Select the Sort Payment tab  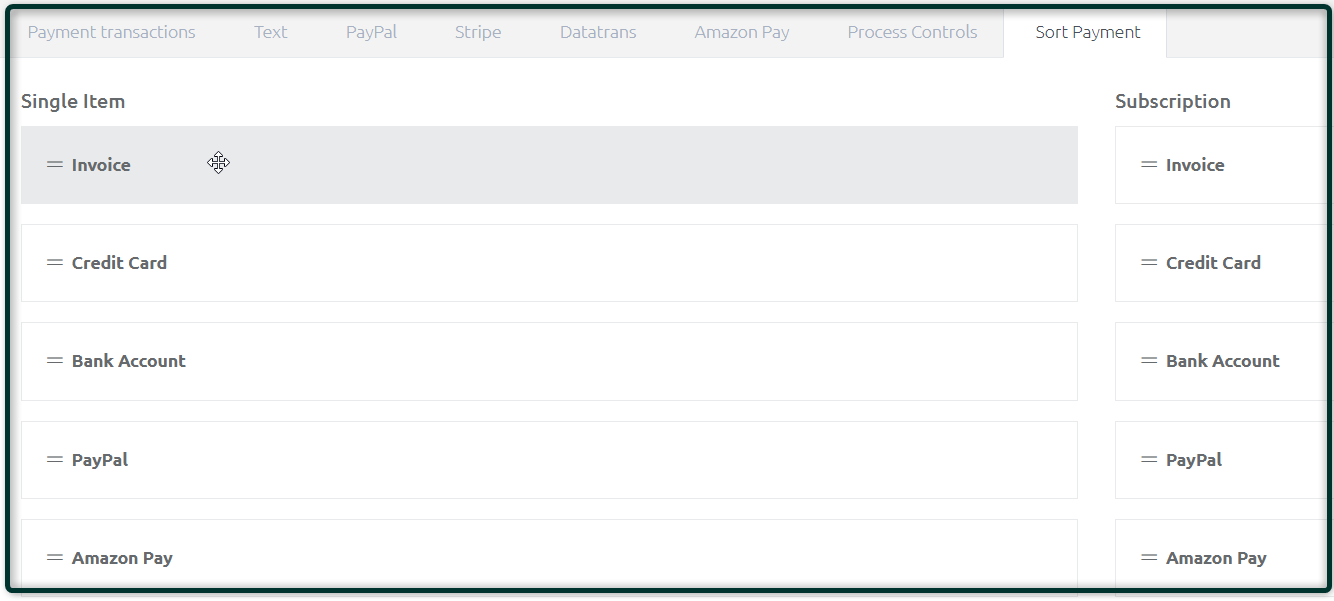1087,32
